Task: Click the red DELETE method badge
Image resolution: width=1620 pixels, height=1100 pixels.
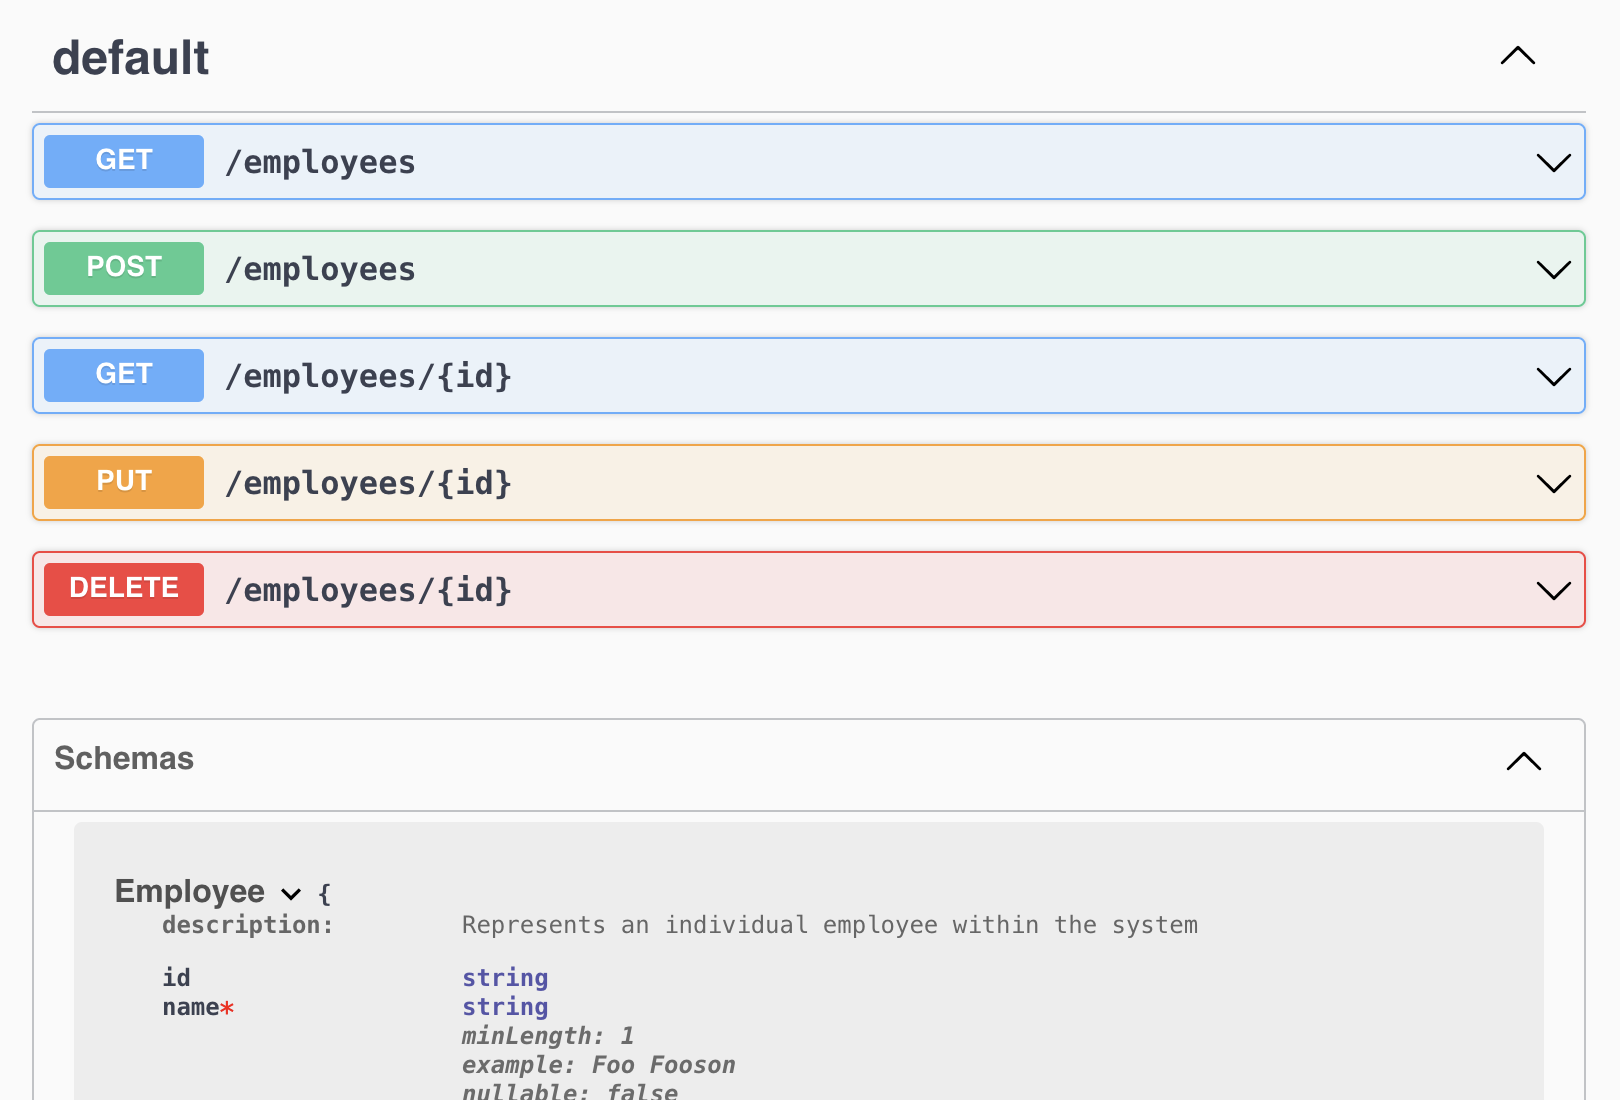Action: 124,589
